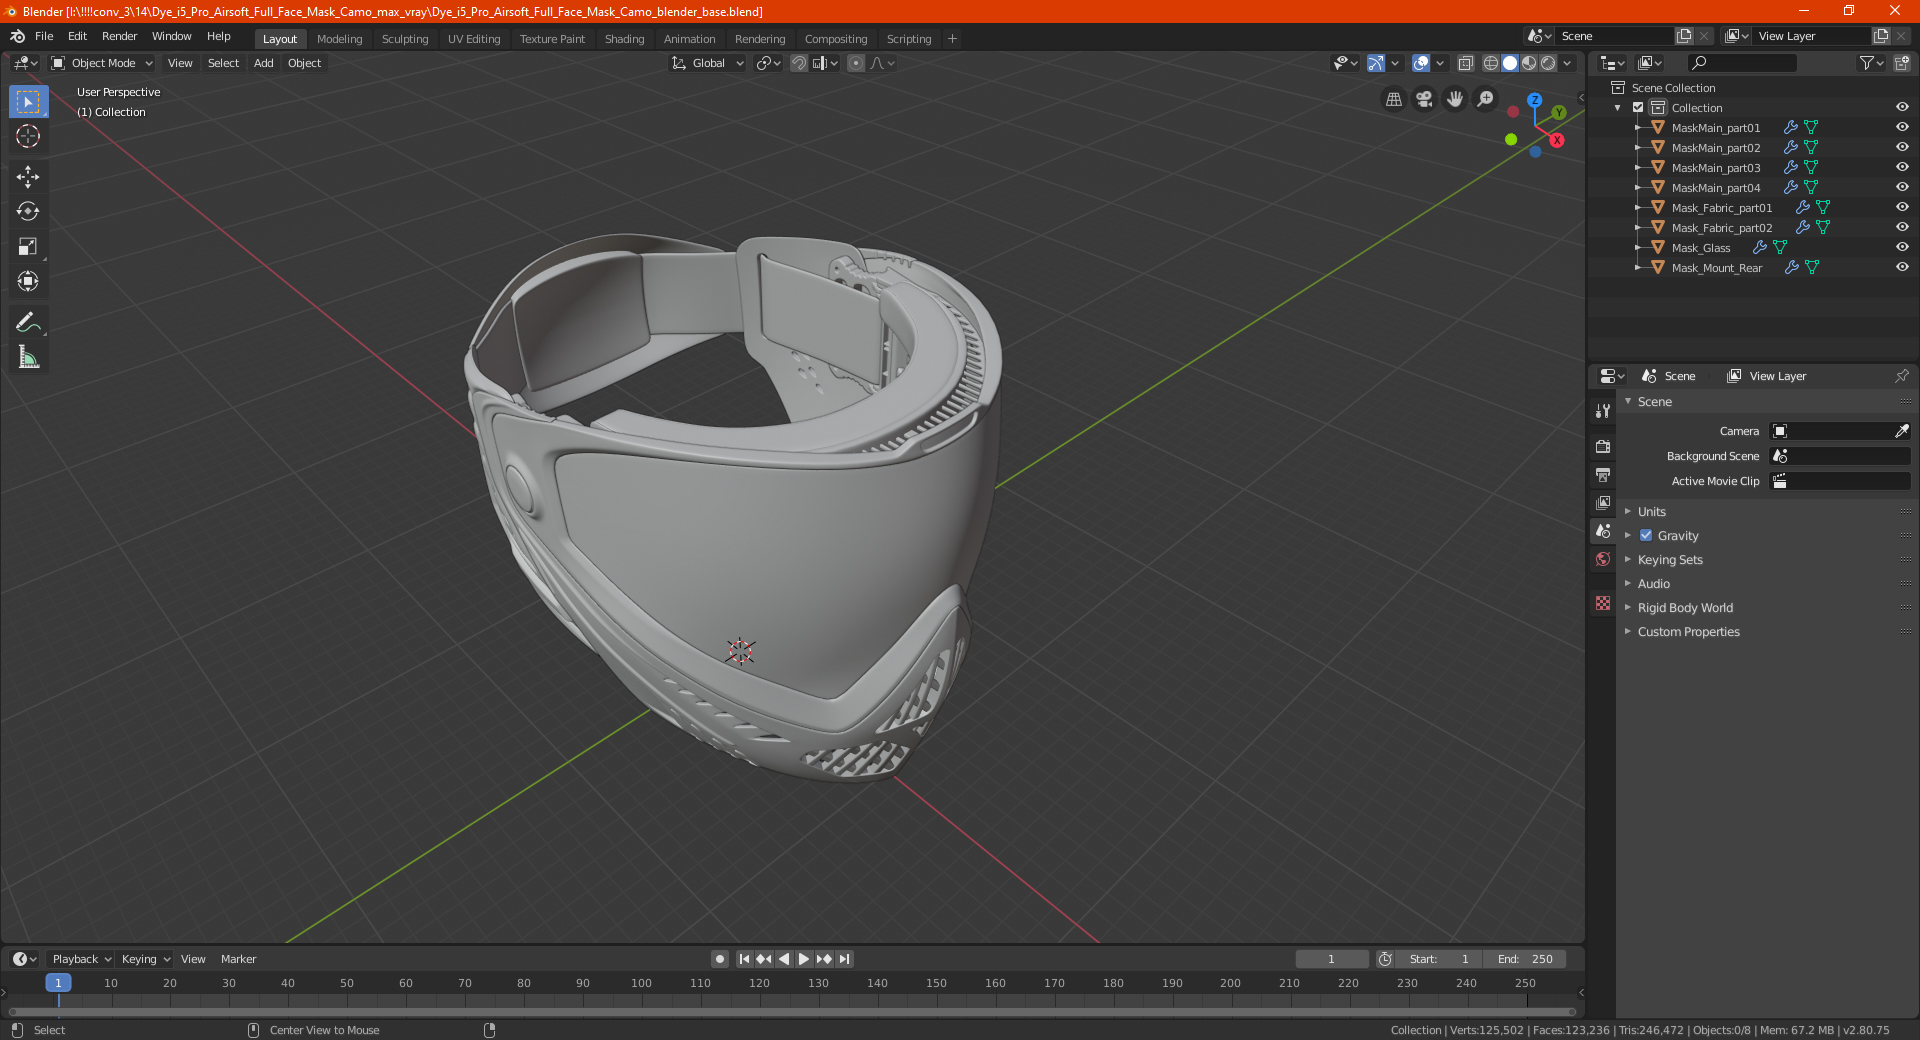Open the Keying dropdown

(x=146, y=959)
